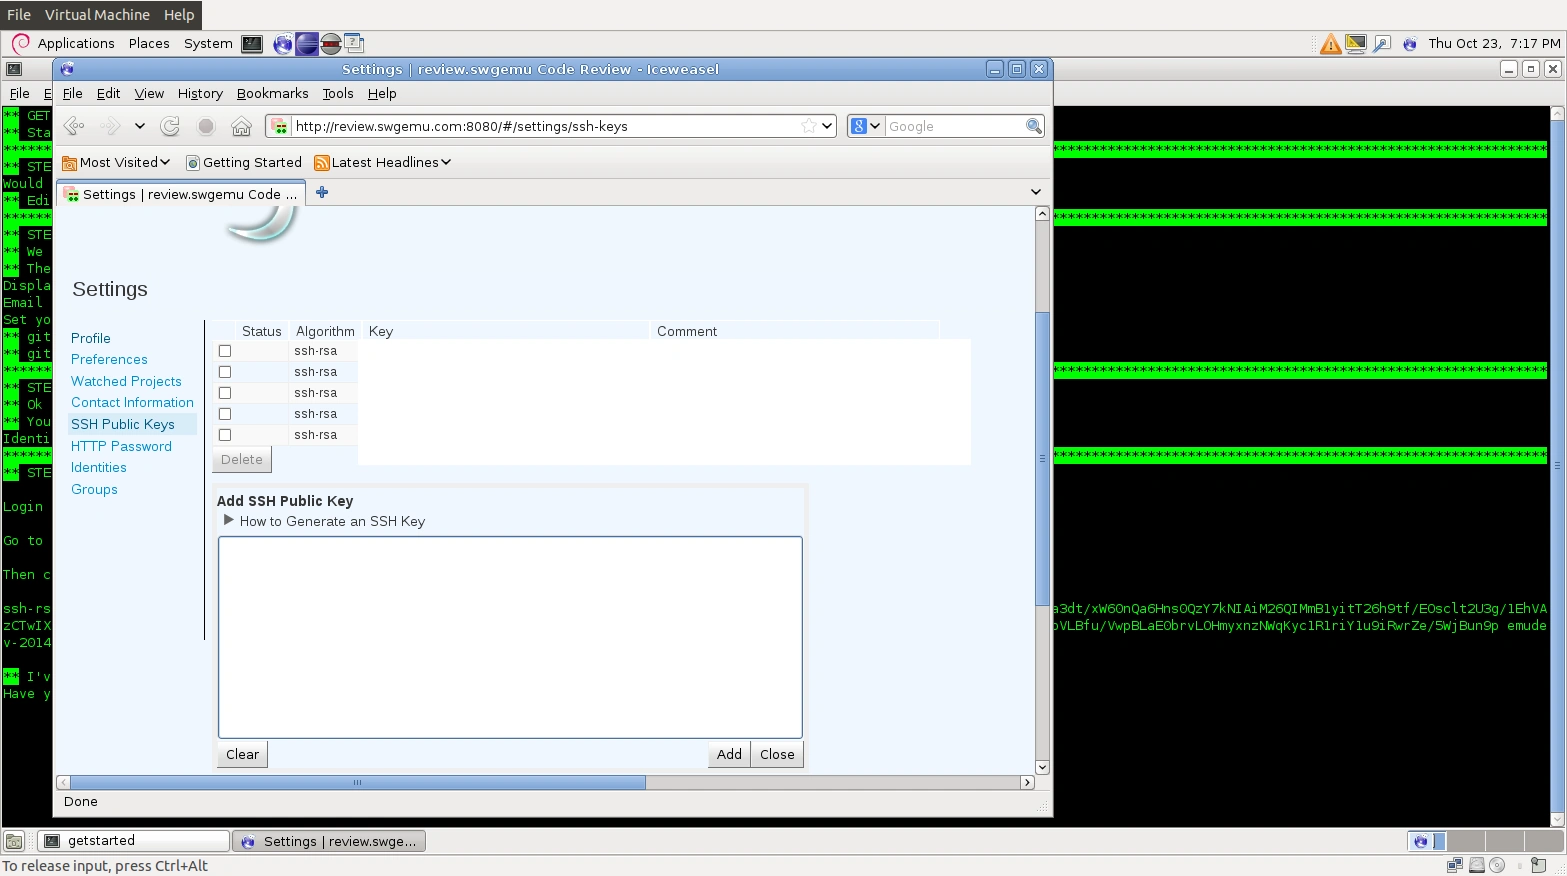Open a new tab with the plus icon
The image size is (1567, 876).
click(x=322, y=192)
